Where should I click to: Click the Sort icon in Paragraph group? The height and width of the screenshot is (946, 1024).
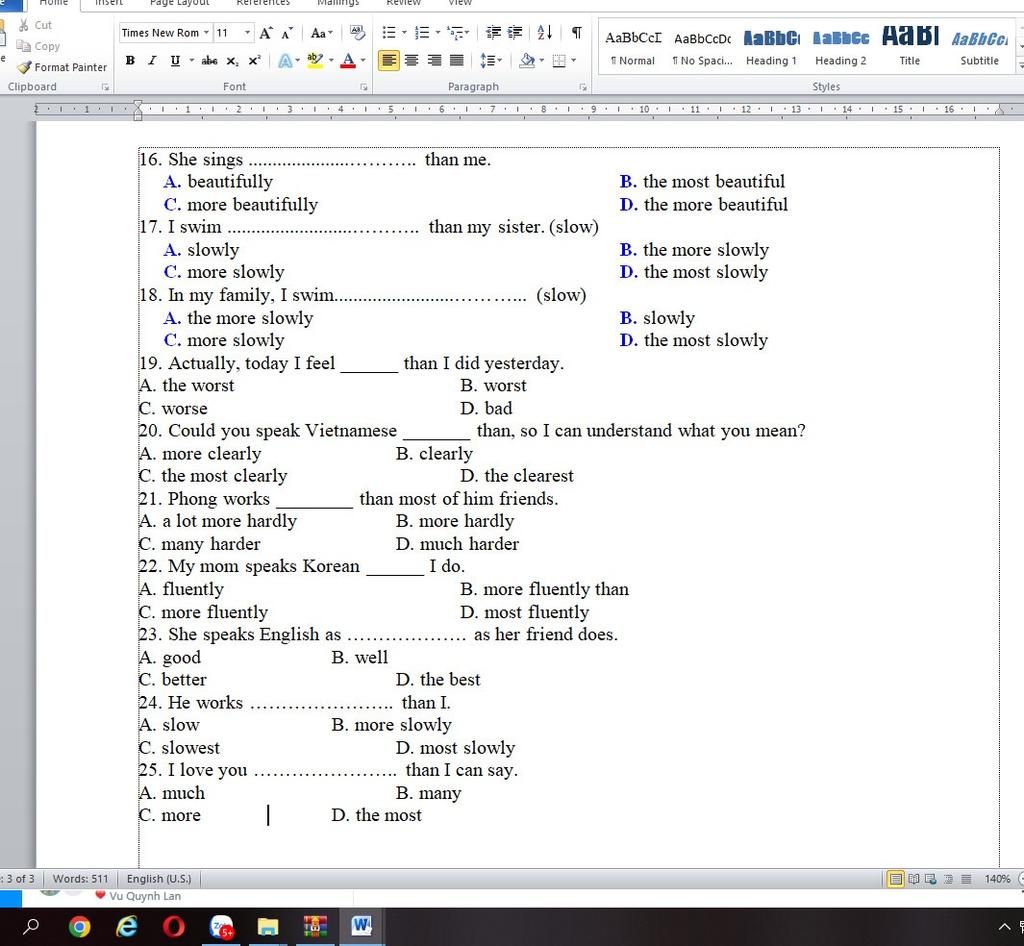[544, 33]
